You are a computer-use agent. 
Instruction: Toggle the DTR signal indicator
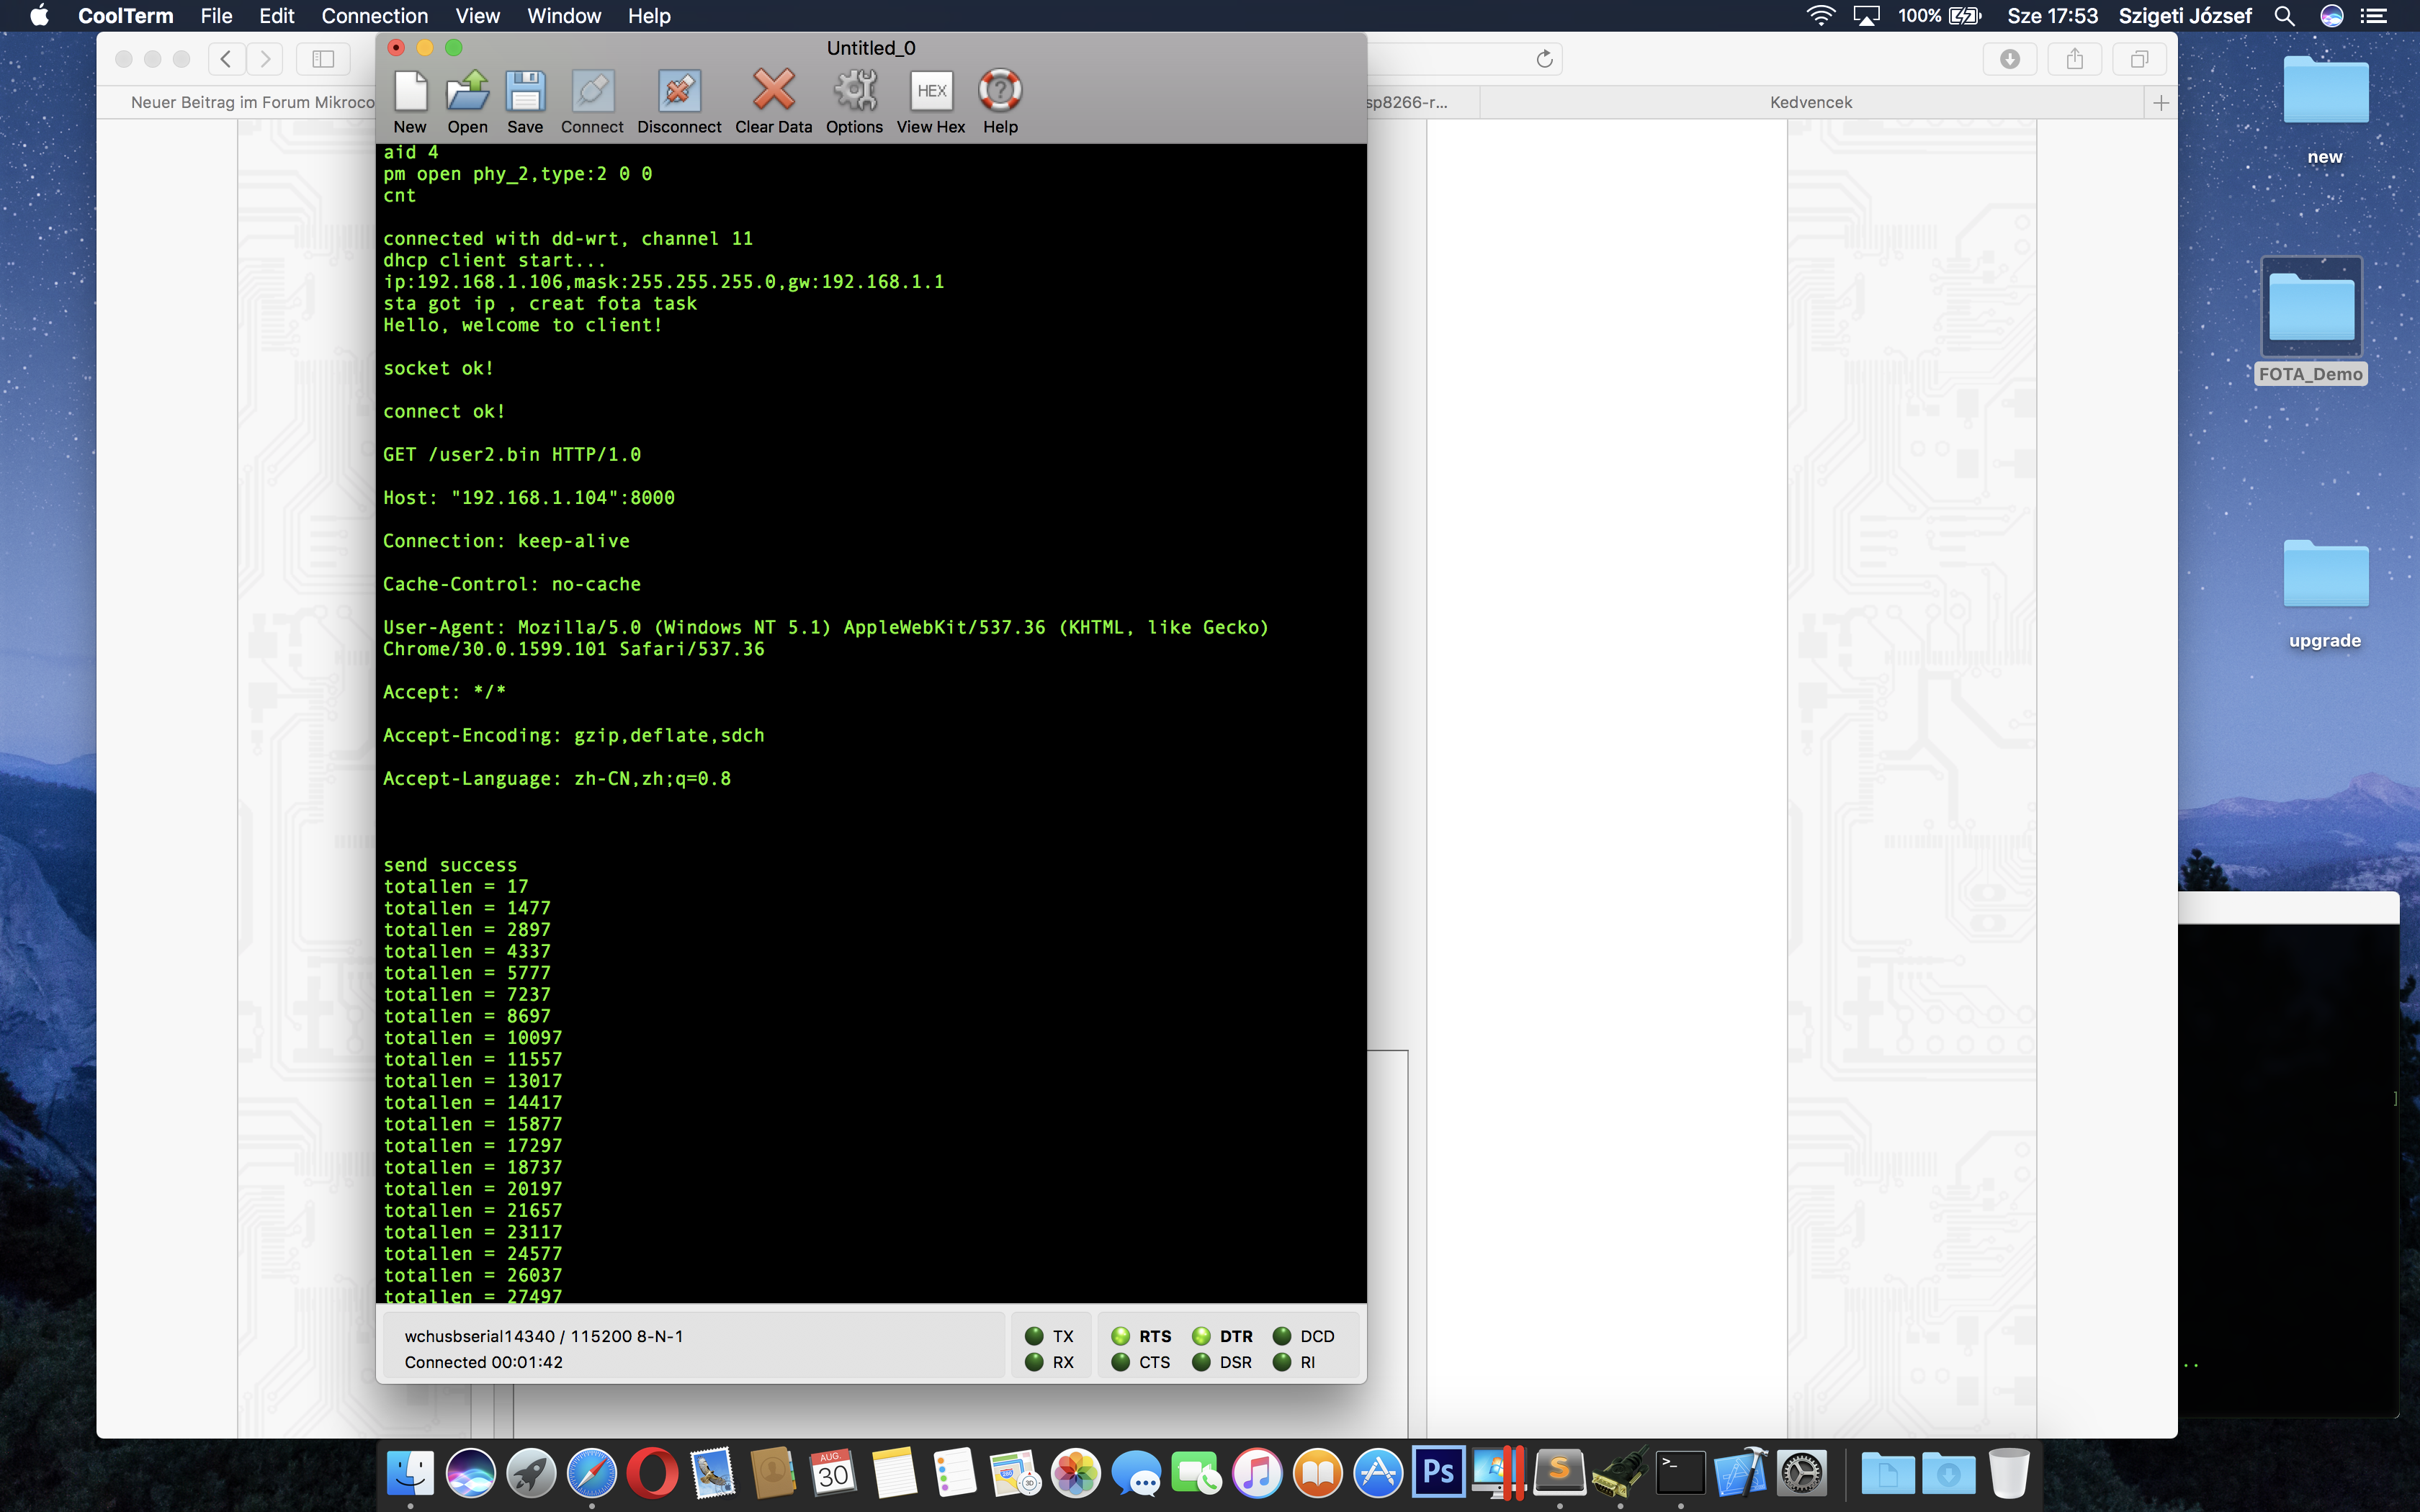coord(1202,1336)
